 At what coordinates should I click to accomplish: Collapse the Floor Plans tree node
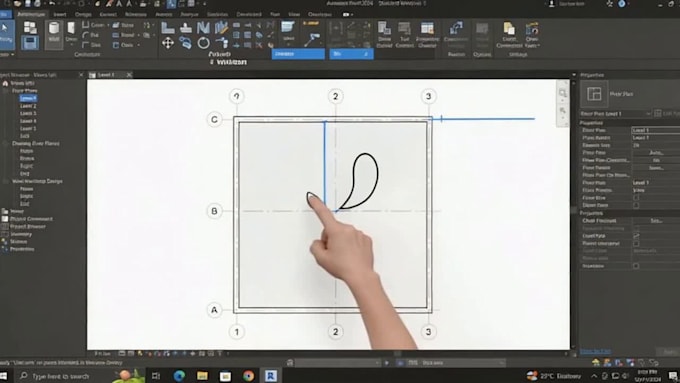click(x=6, y=91)
